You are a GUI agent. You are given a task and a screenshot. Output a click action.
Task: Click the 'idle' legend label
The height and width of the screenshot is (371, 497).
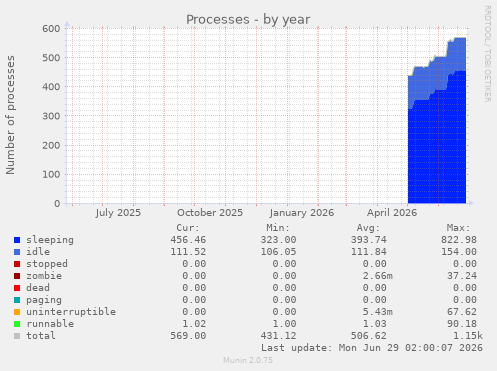[x=38, y=252]
